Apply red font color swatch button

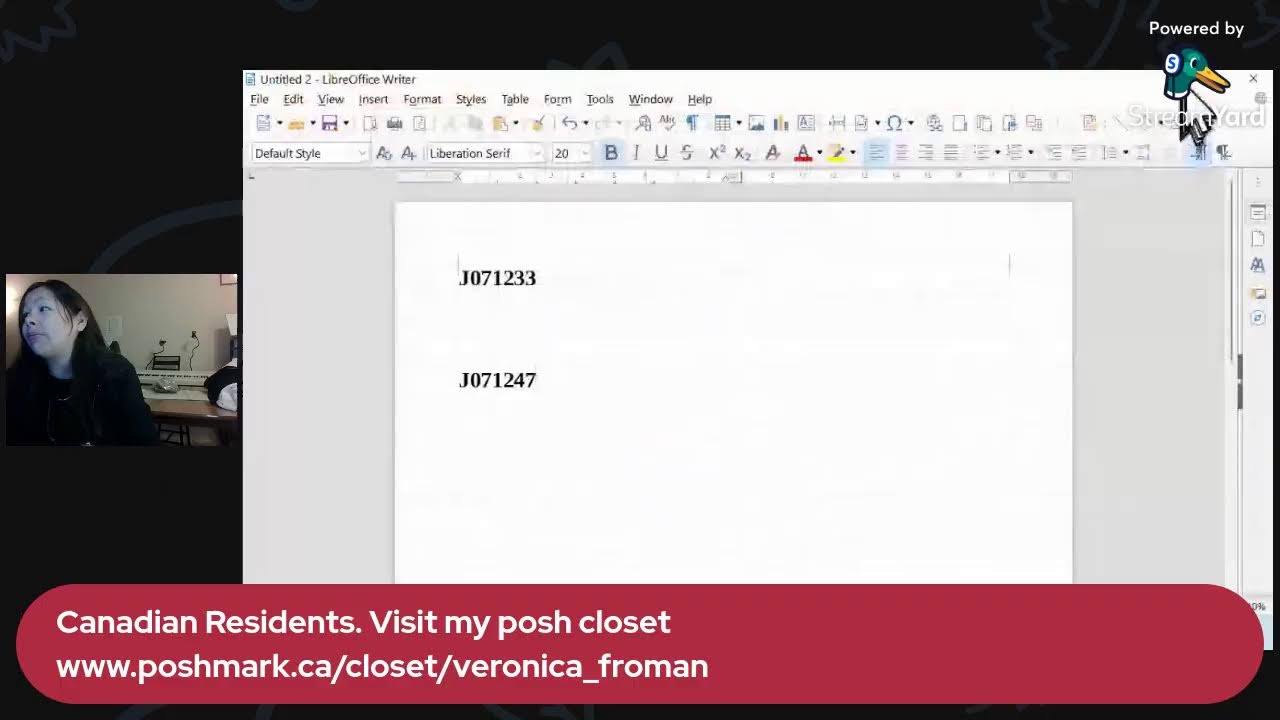802,153
